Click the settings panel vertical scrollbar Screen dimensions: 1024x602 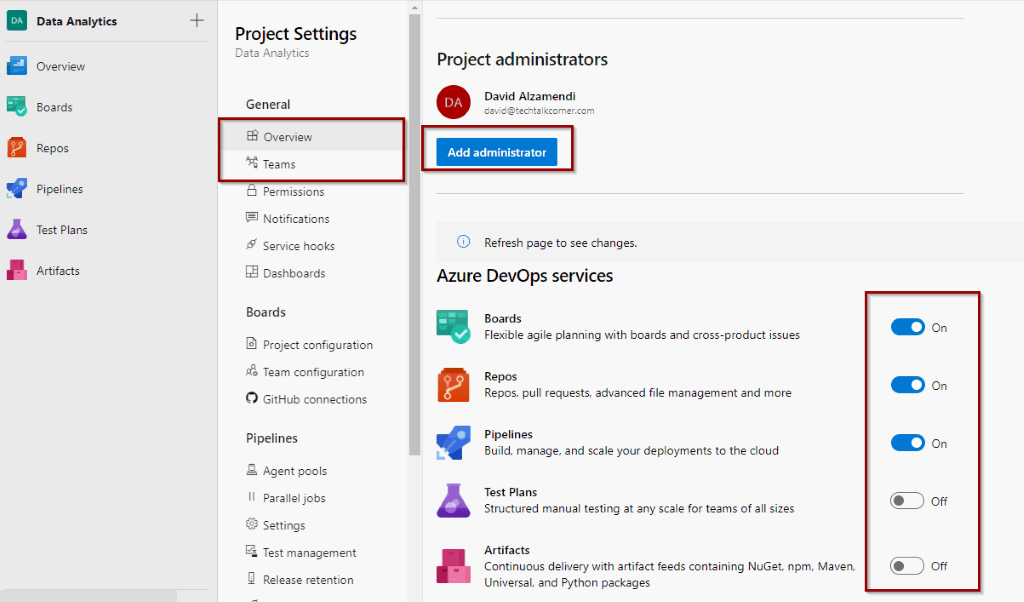click(x=415, y=235)
